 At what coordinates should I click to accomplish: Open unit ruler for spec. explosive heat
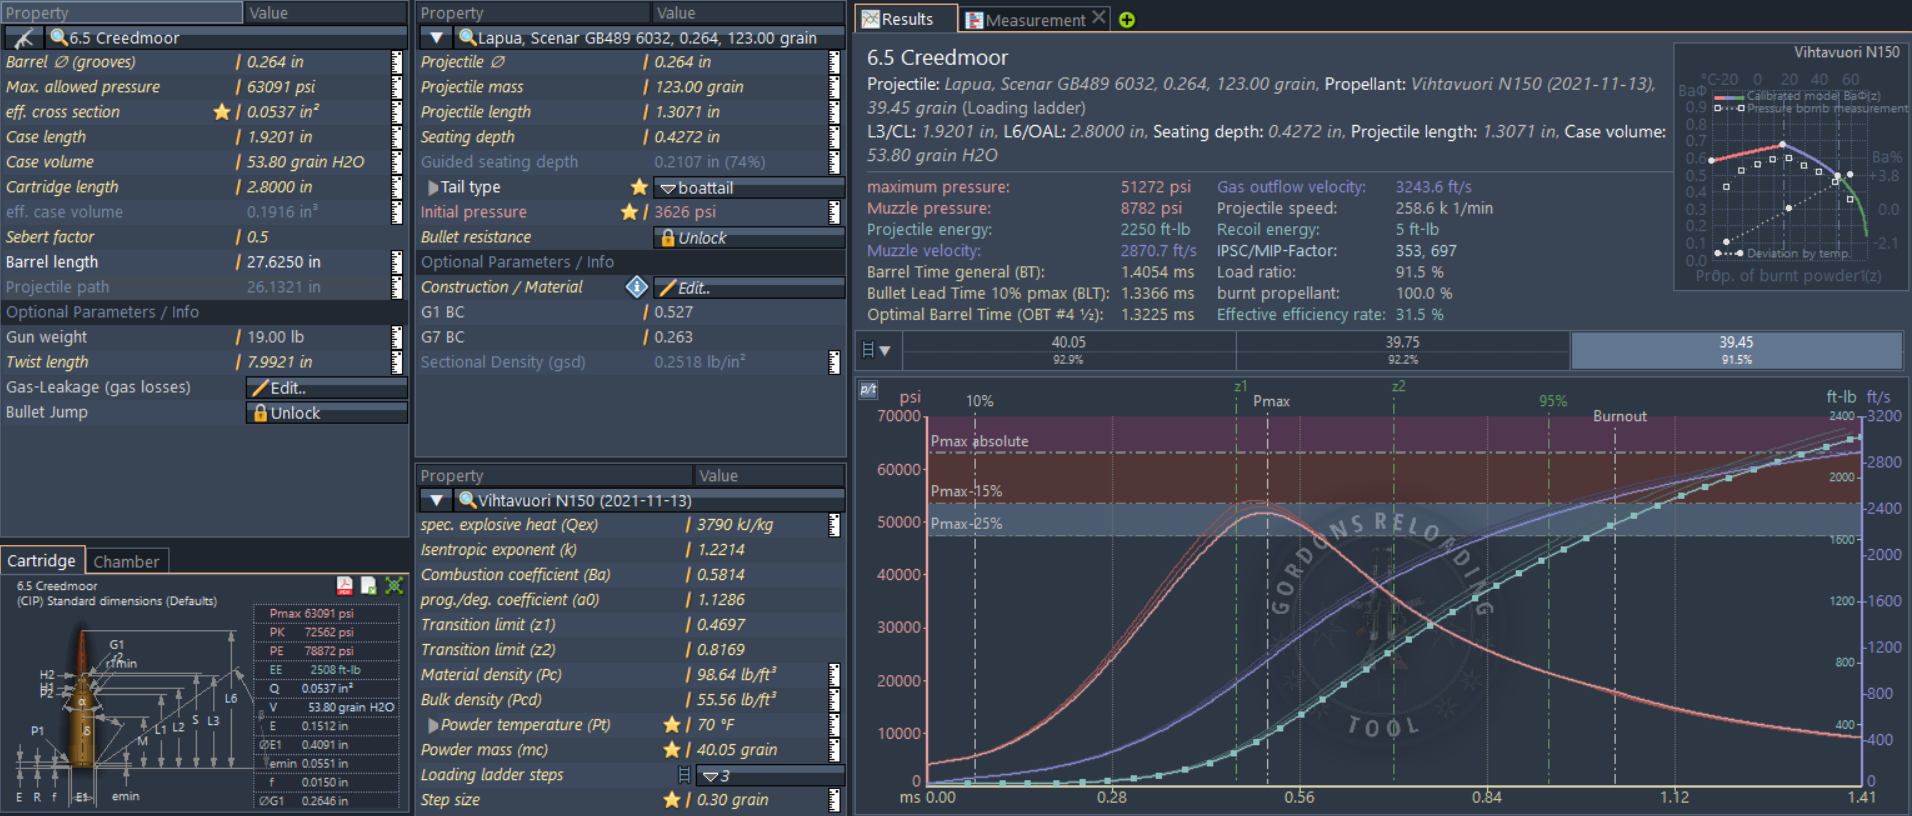[834, 525]
